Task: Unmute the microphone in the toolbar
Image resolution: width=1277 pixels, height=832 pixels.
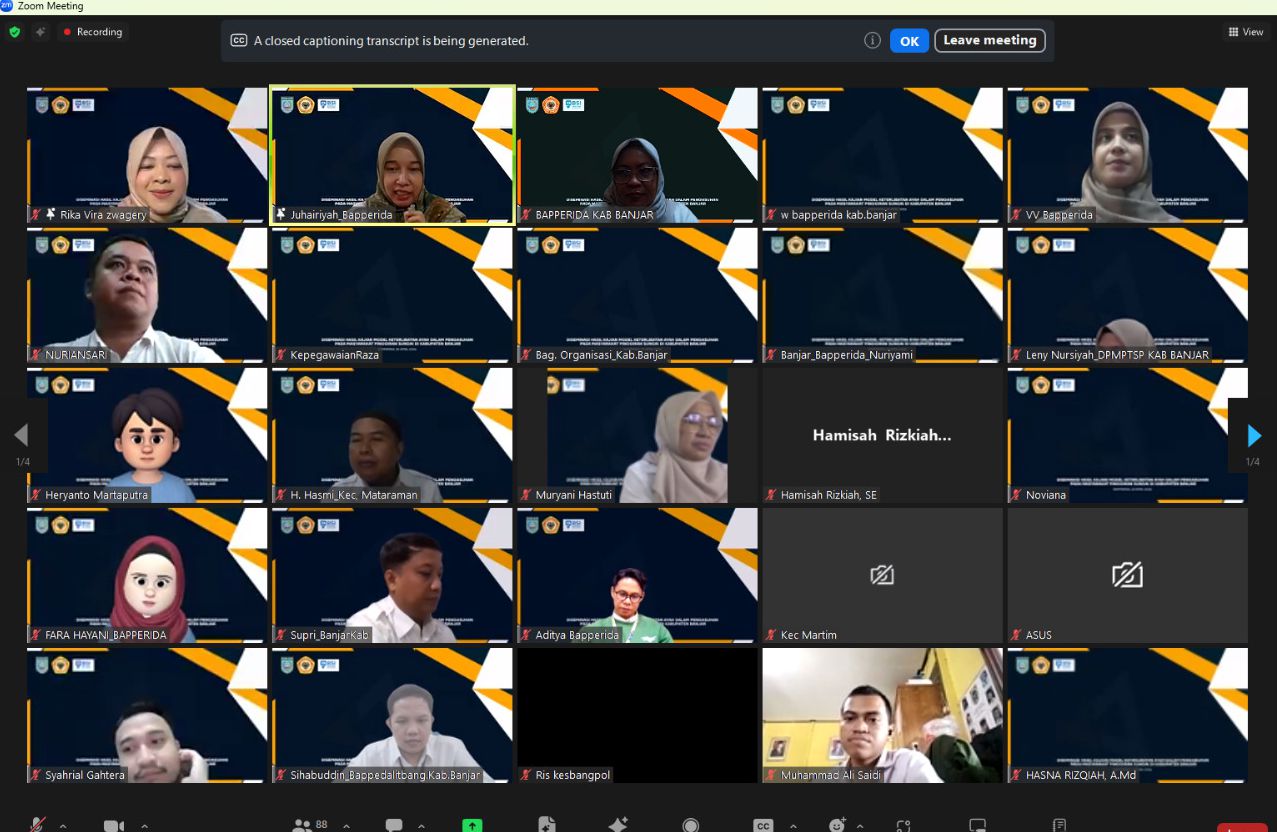Action: click(x=38, y=825)
